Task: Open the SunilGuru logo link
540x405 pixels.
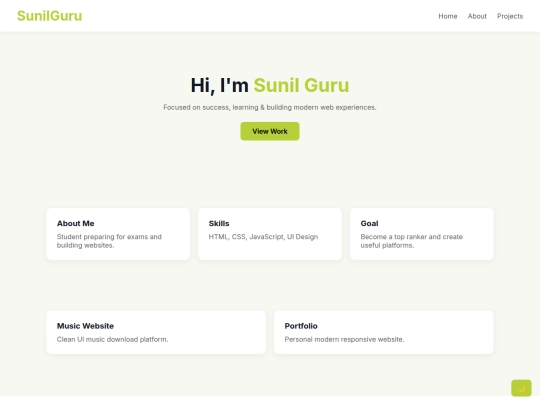Action: (x=50, y=16)
